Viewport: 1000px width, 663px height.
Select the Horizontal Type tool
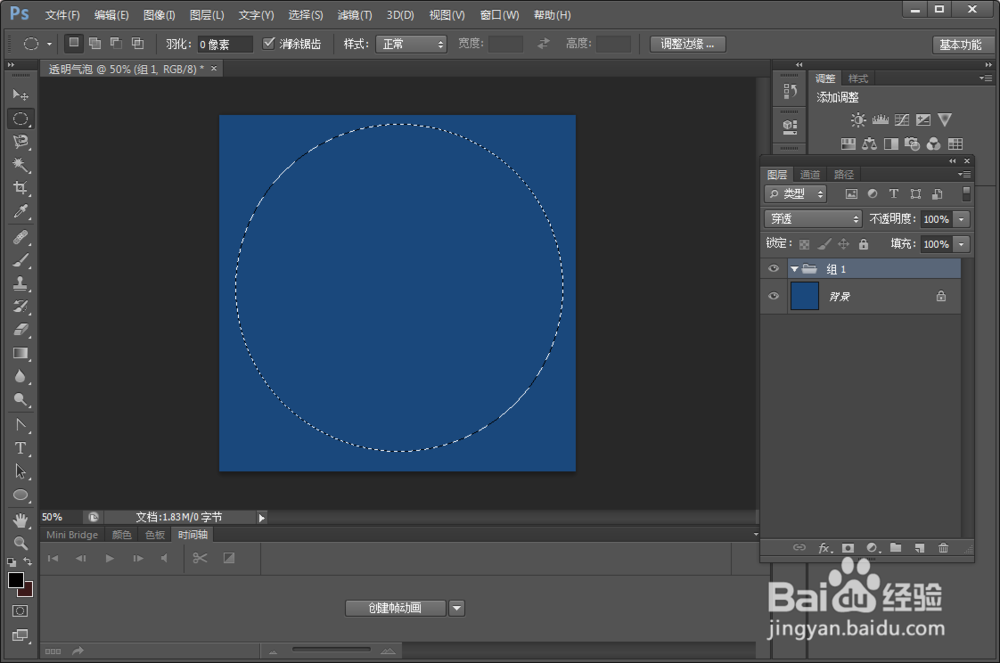point(20,448)
